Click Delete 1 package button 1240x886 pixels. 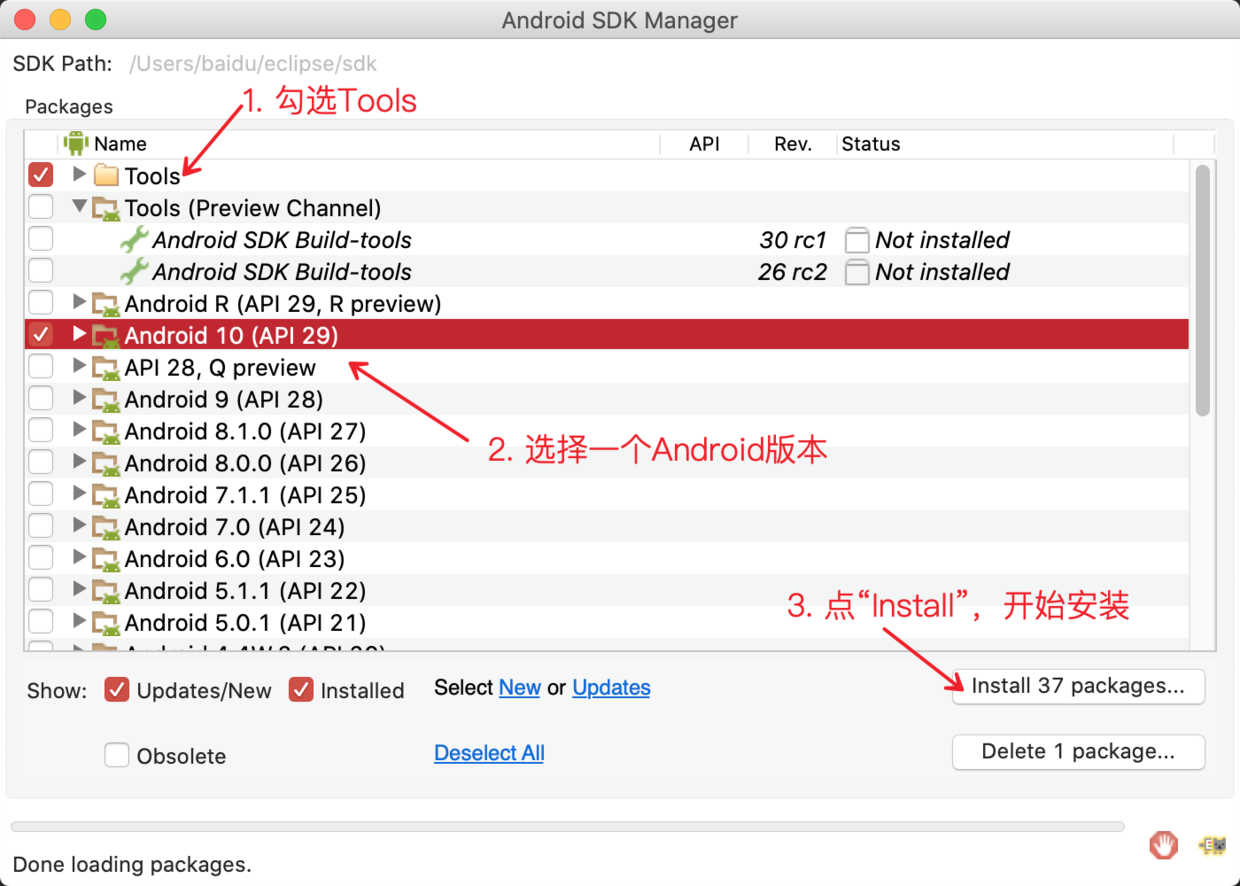pos(1078,752)
